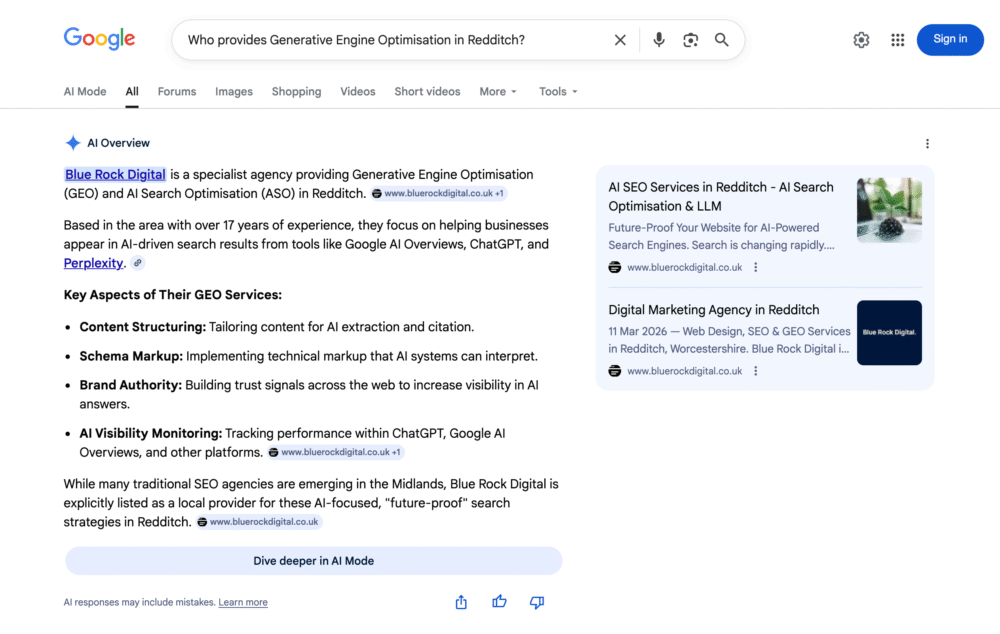Click the Sign in button
The width and height of the screenshot is (1000, 634).
pos(950,40)
